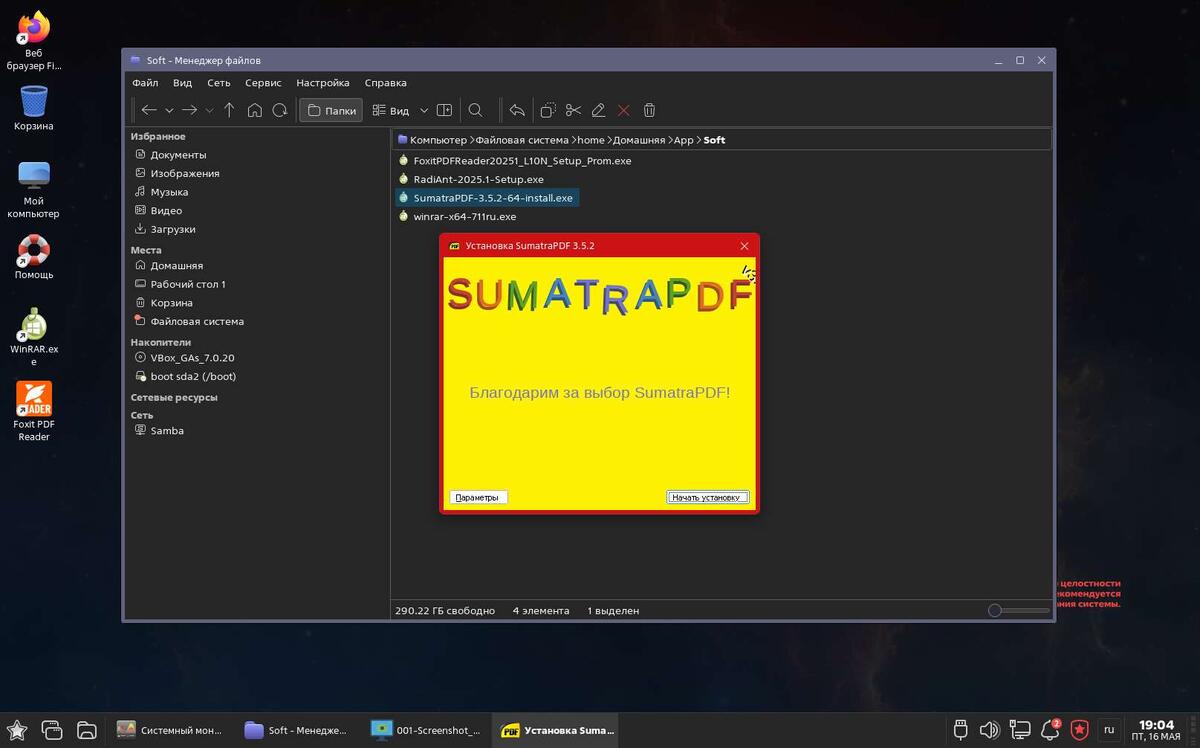This screenshot has height=748, width=1200.
Task: Open the Настройка menu
Action: (x=322, y=83)
